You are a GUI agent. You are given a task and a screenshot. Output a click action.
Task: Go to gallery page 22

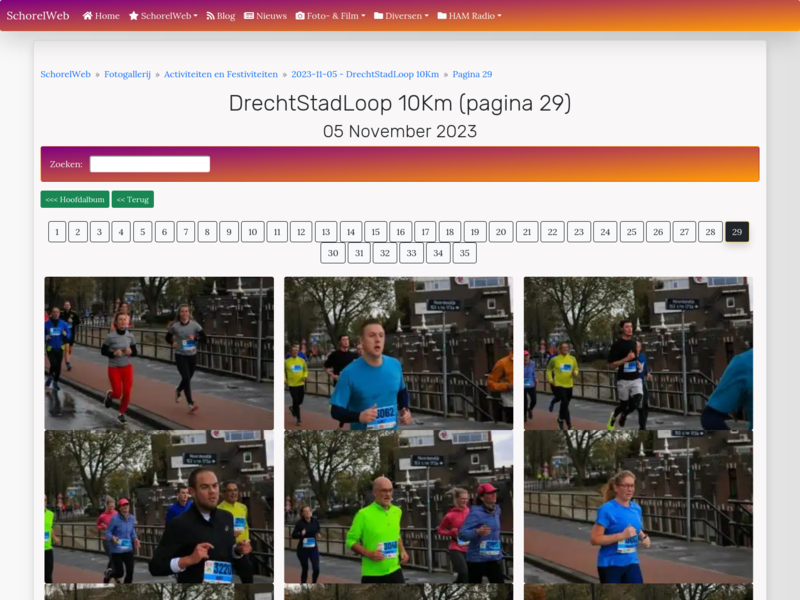[553, 232]
